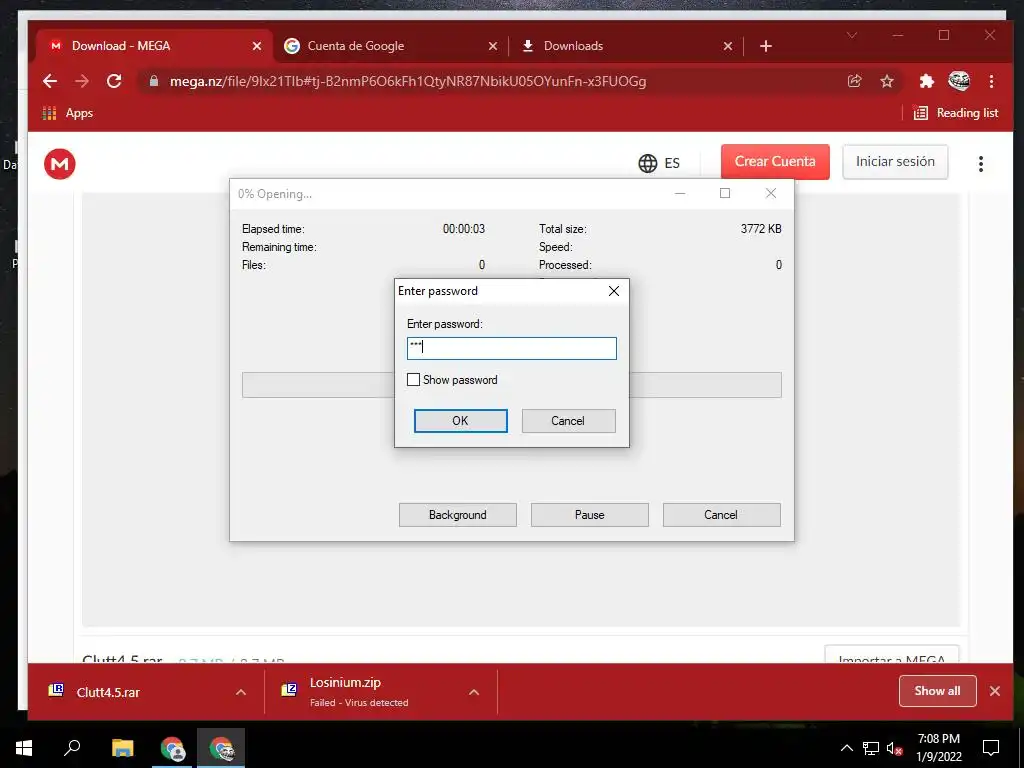Open the ES language selector
The width and height of the screenshot is (1024, 768).
point(658,163)
